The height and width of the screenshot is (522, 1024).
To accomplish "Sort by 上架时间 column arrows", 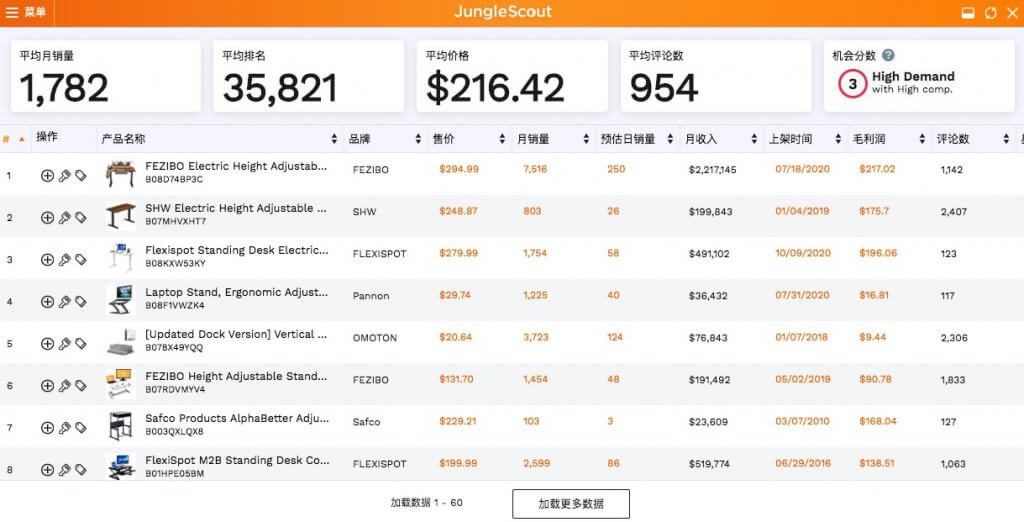I will tap(838, 139).
